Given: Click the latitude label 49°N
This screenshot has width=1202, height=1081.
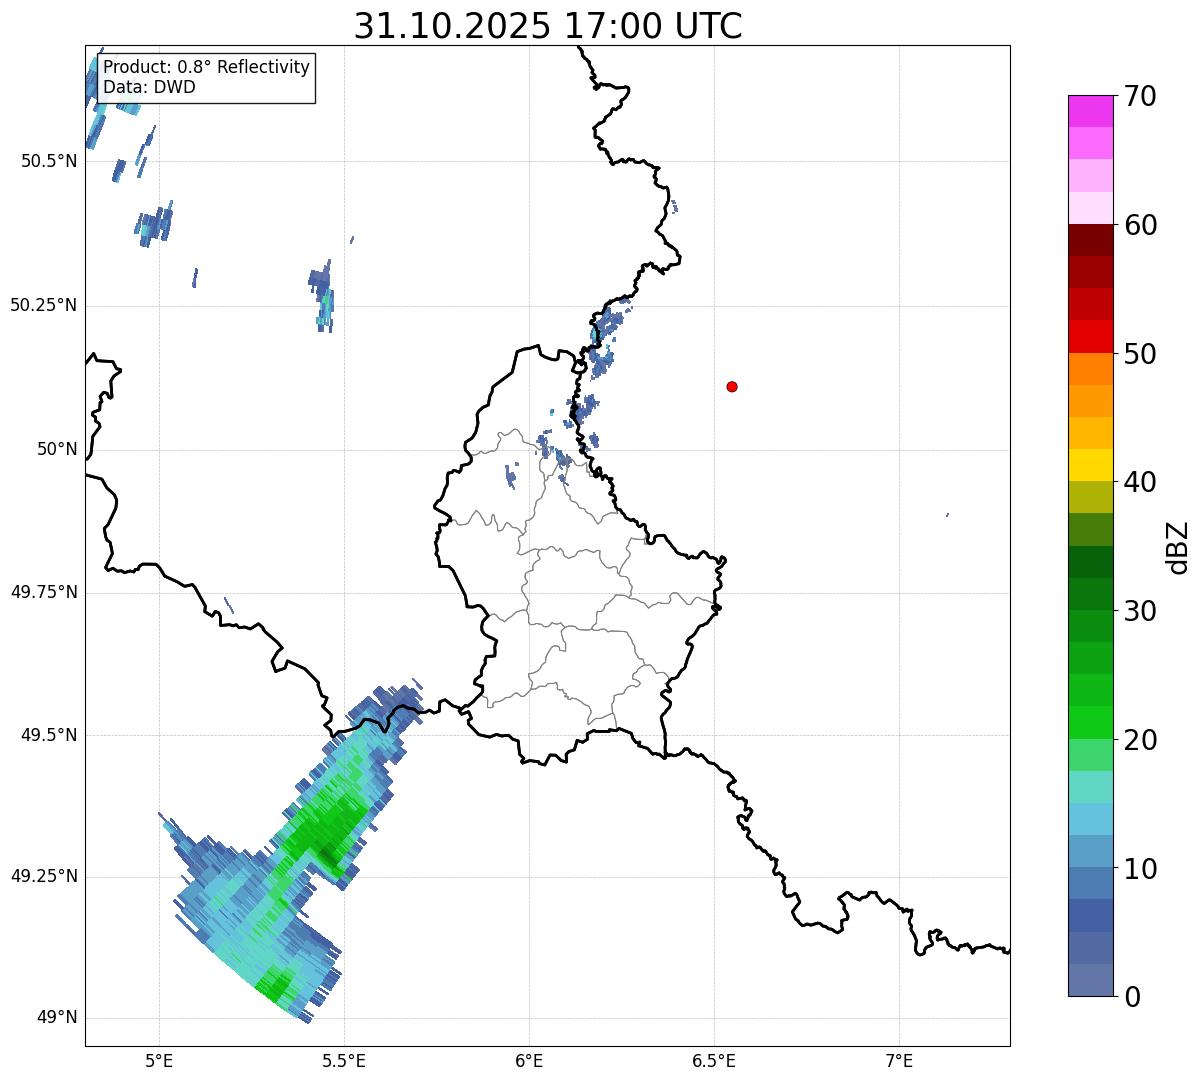Looking at the screenshot, I should [x=57, y=1018].
